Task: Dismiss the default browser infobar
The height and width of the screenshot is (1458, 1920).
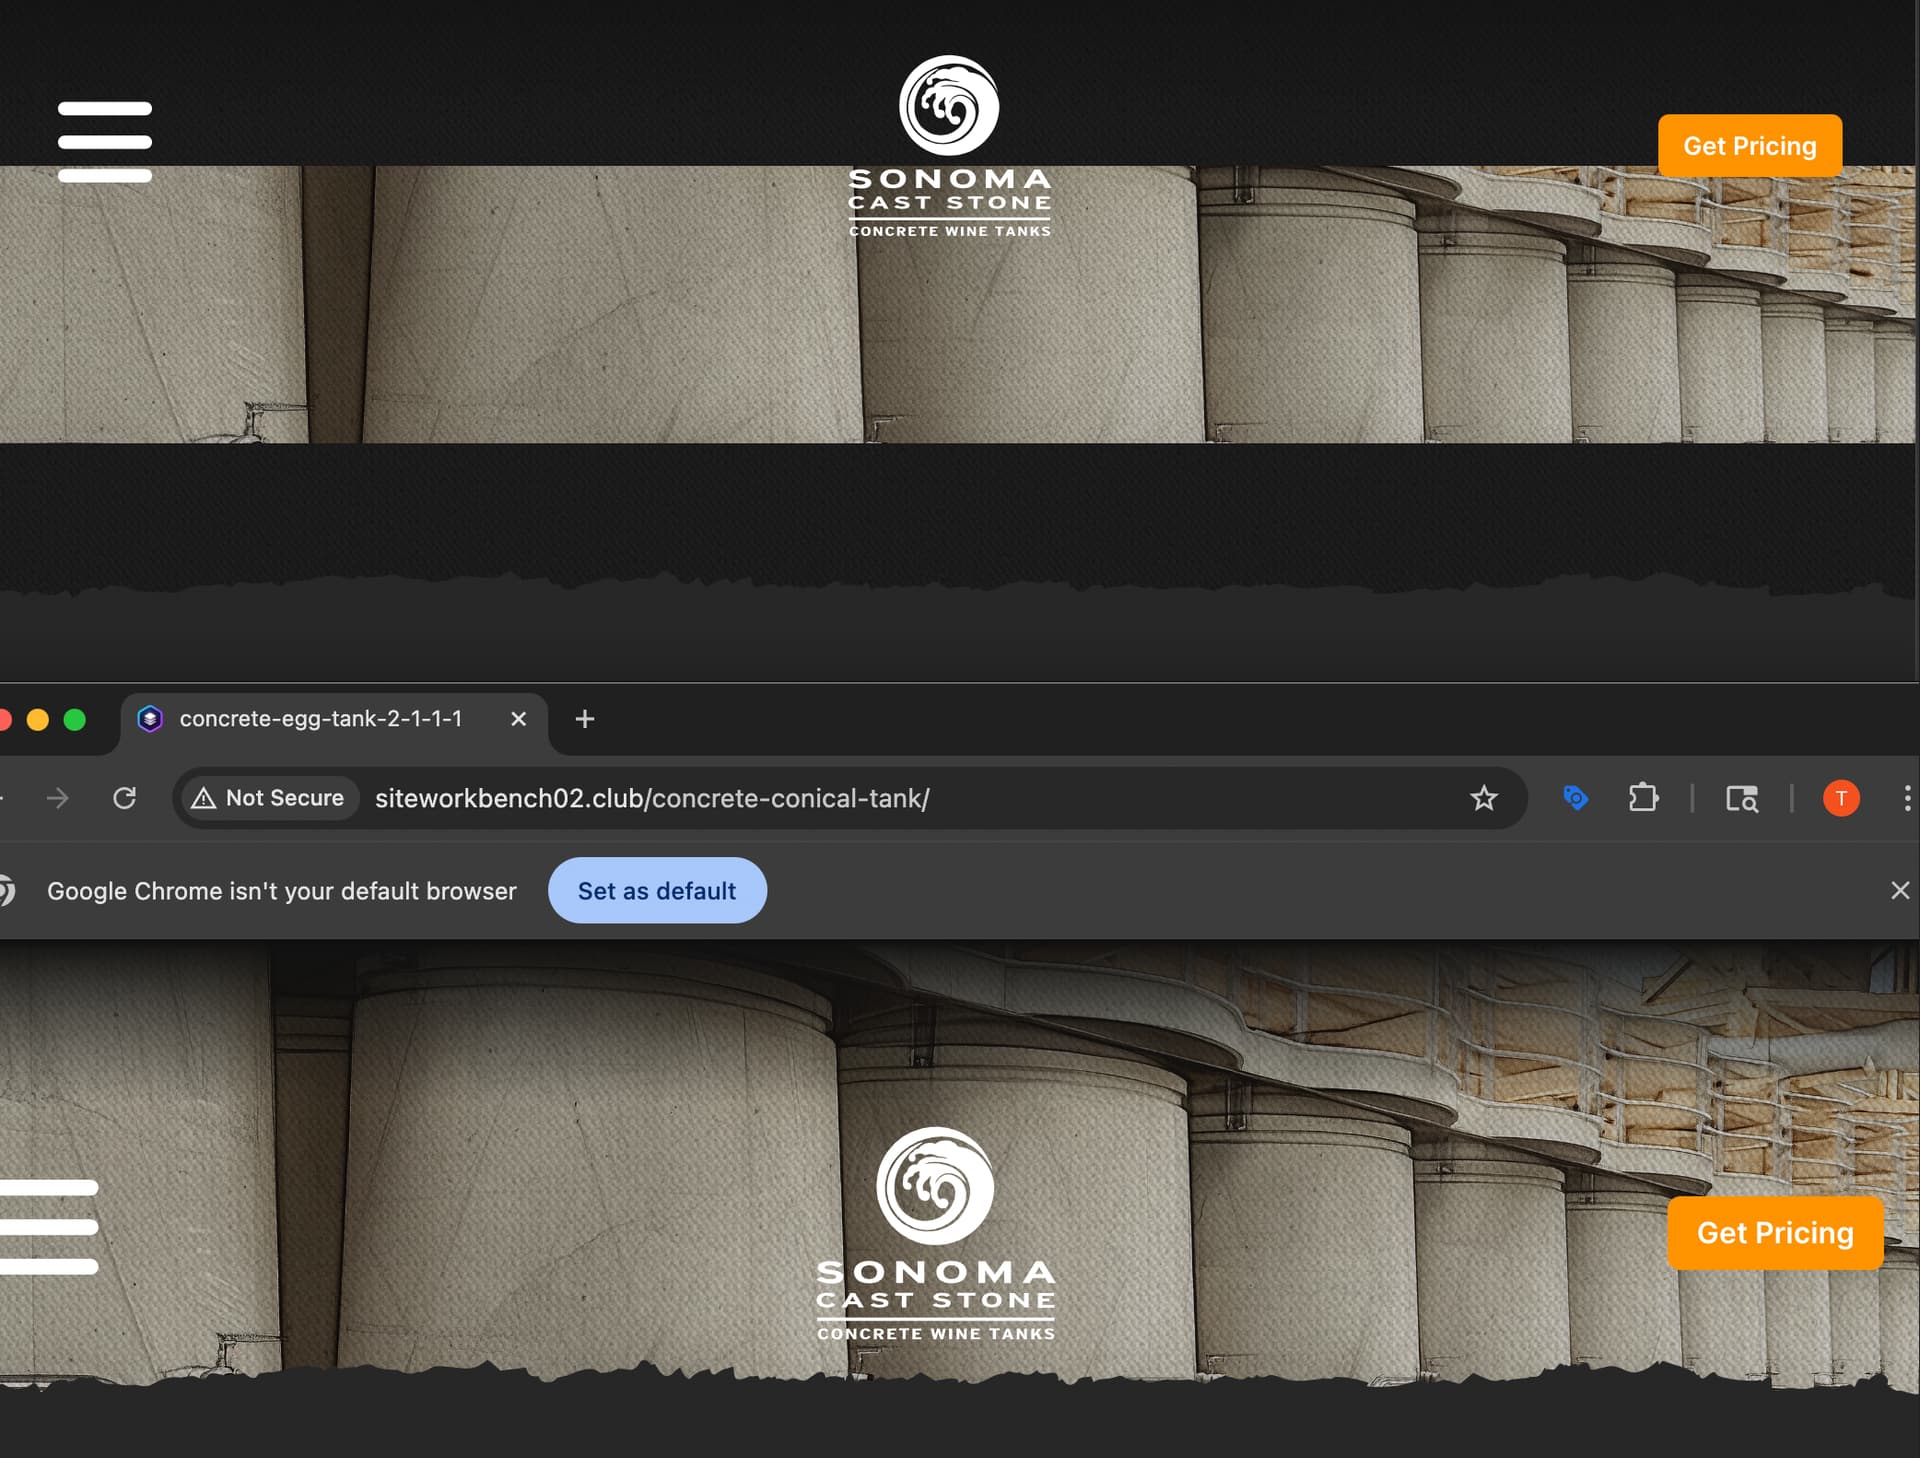Action: click(x=1900, y=890)
